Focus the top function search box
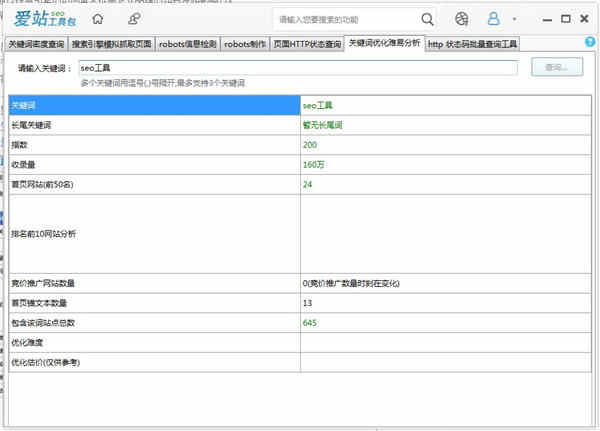This screenshot has width=600, height=431. pyautogui.click(x=345, y=18)
